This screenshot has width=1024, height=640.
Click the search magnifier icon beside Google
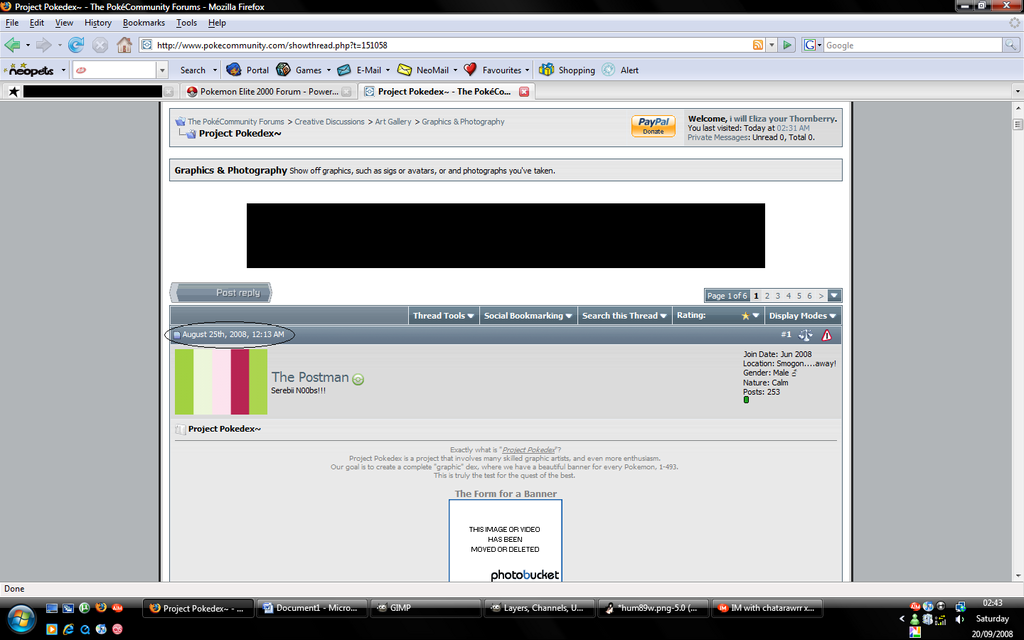point(1010,45)
